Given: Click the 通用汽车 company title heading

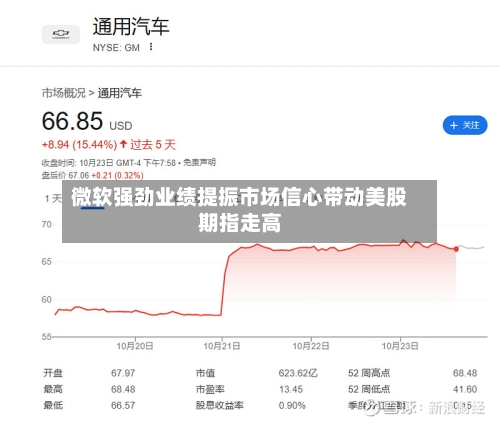Looking at the screenshot, I should (x=131, y=27).
